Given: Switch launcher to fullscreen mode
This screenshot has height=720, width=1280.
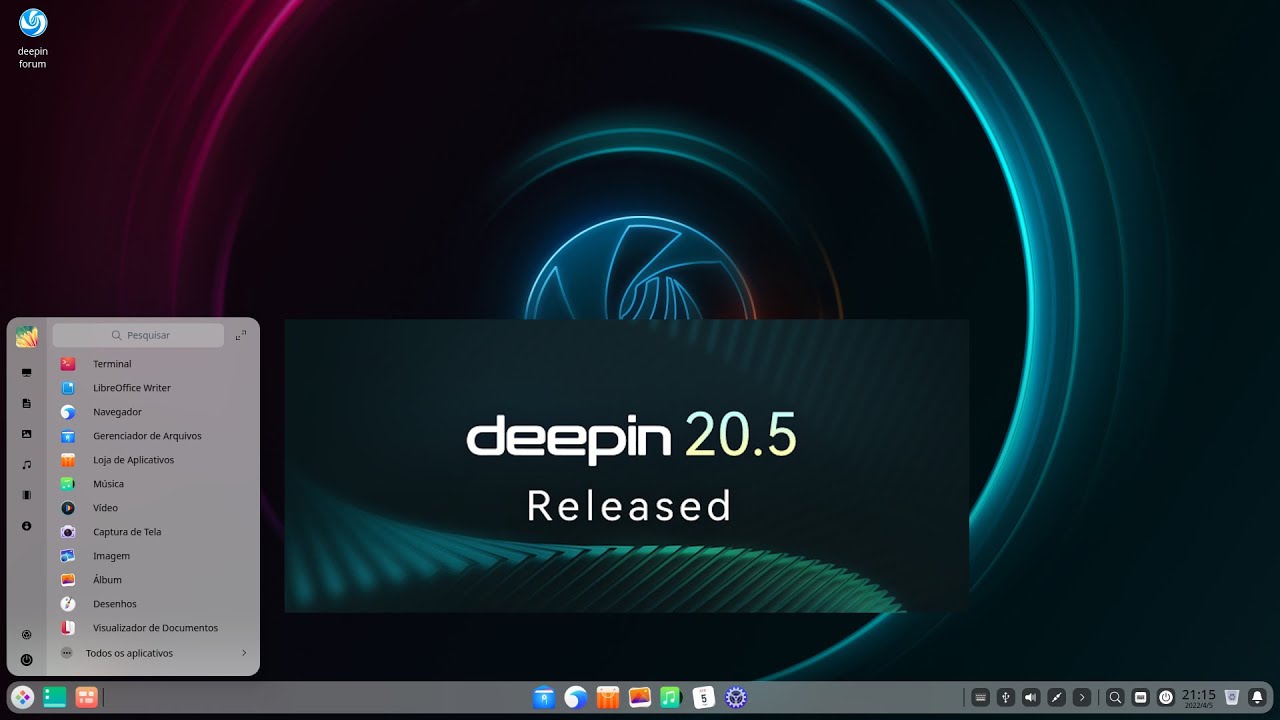Looking at the screenshot, I should (x=241, y=336).
